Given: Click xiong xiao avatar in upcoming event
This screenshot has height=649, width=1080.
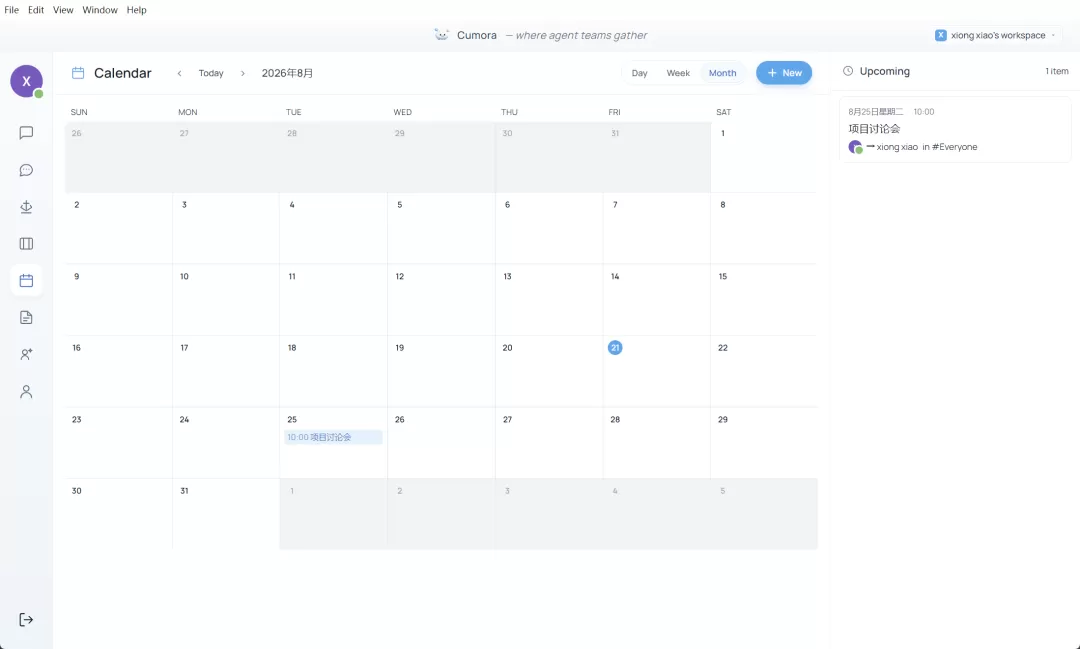Looking at the screenshot, I should tap(855, 147).
